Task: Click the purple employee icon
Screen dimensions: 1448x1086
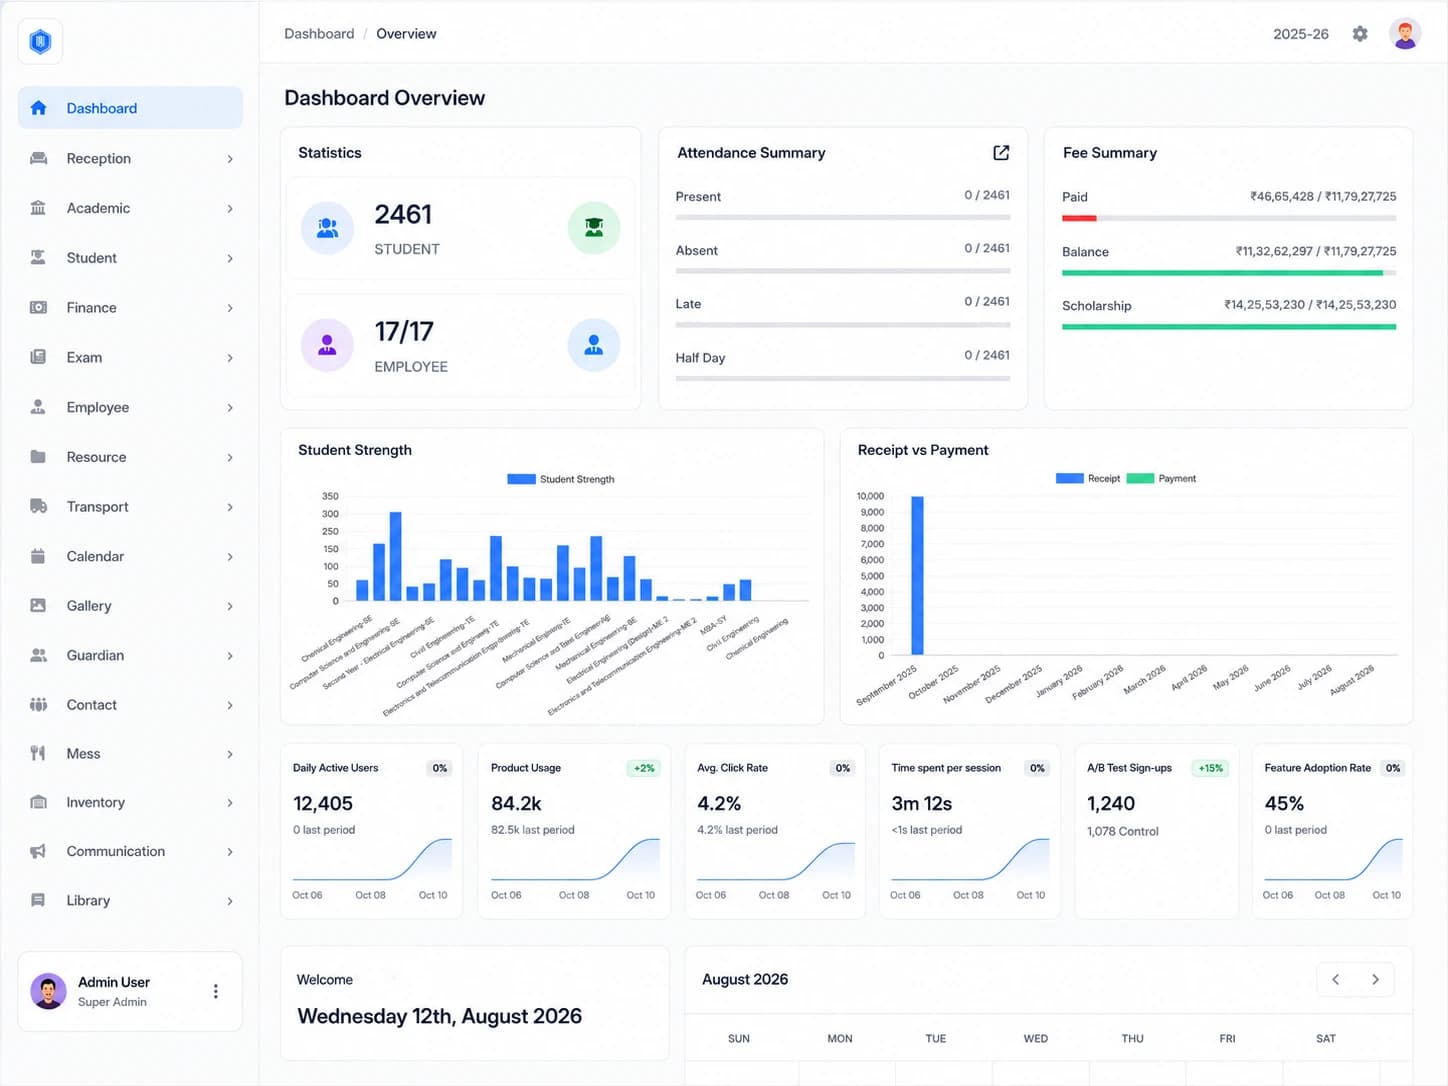Action: pyautogui.click(x=327, y=345)
